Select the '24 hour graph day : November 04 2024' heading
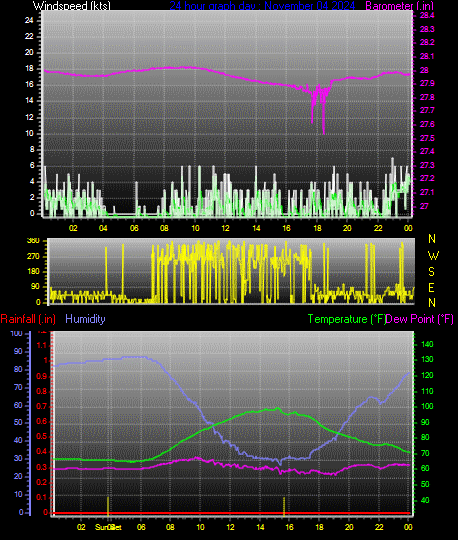This screenshot has height=540, width=458. [262, 6]
